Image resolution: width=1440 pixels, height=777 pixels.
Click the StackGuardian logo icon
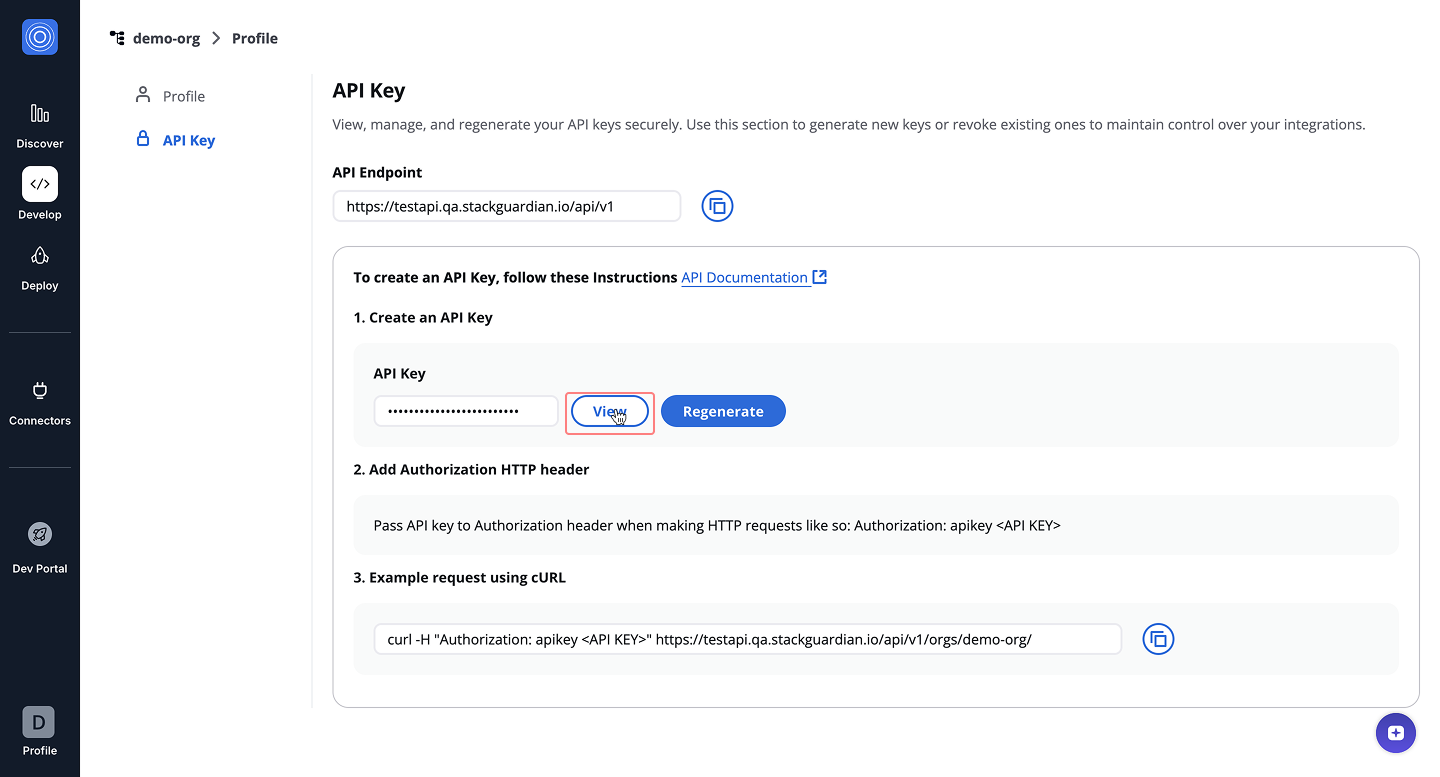40,38
